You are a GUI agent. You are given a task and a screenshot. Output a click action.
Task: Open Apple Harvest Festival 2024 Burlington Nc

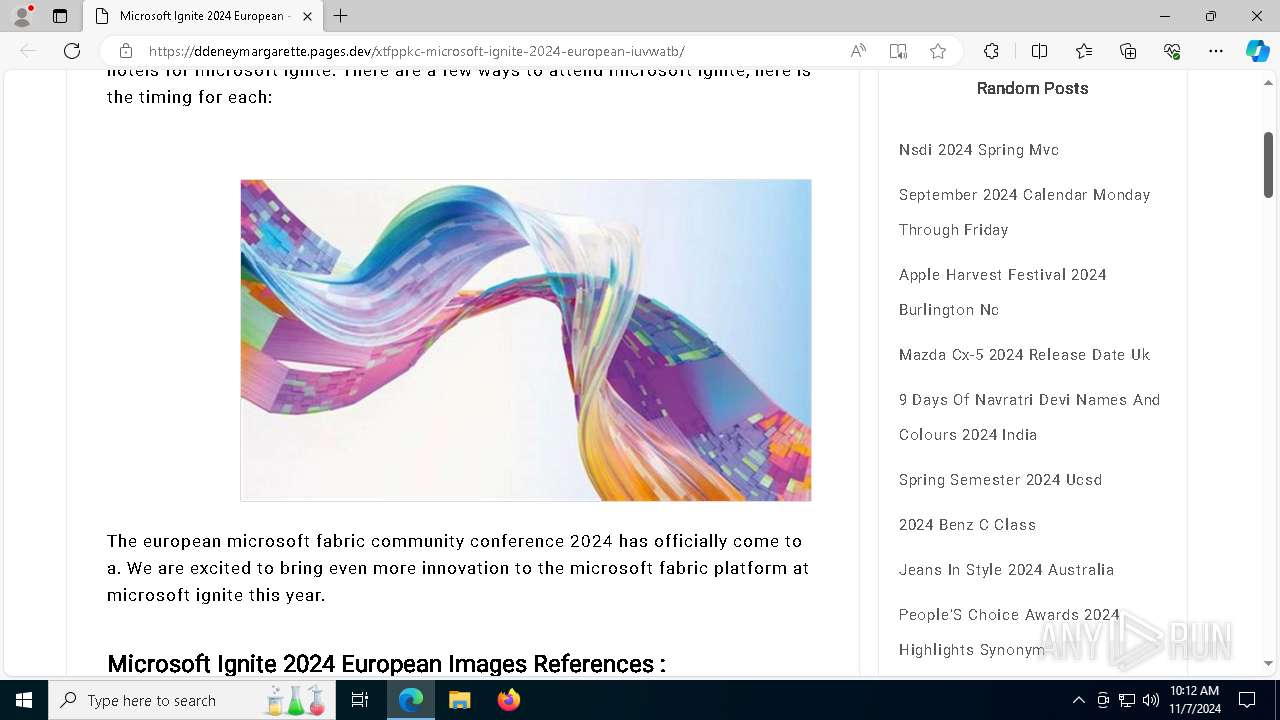coord(1002,292)
